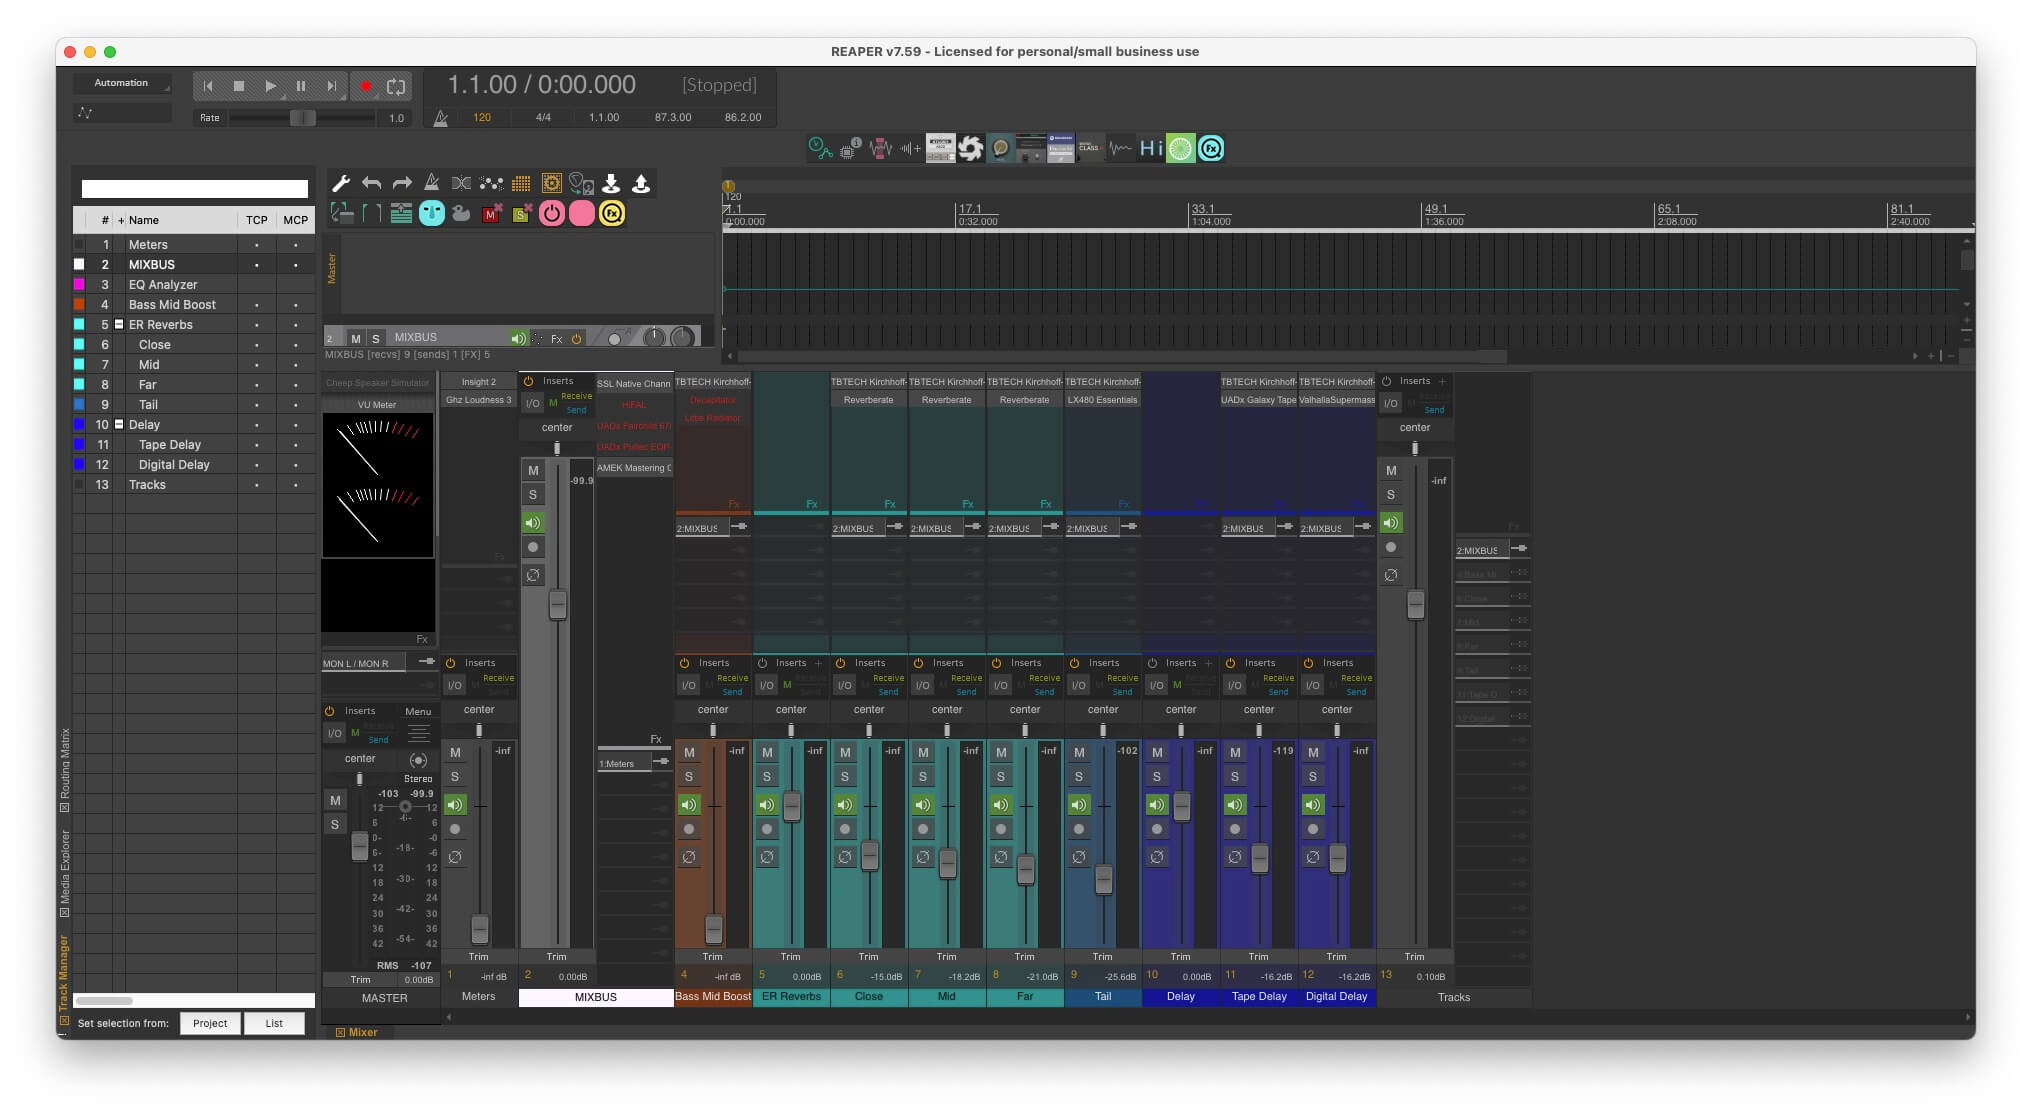The image size is (2032, 1114).
Task: Toggle the grid lines toolbar icon
Action: pos(521,183)
